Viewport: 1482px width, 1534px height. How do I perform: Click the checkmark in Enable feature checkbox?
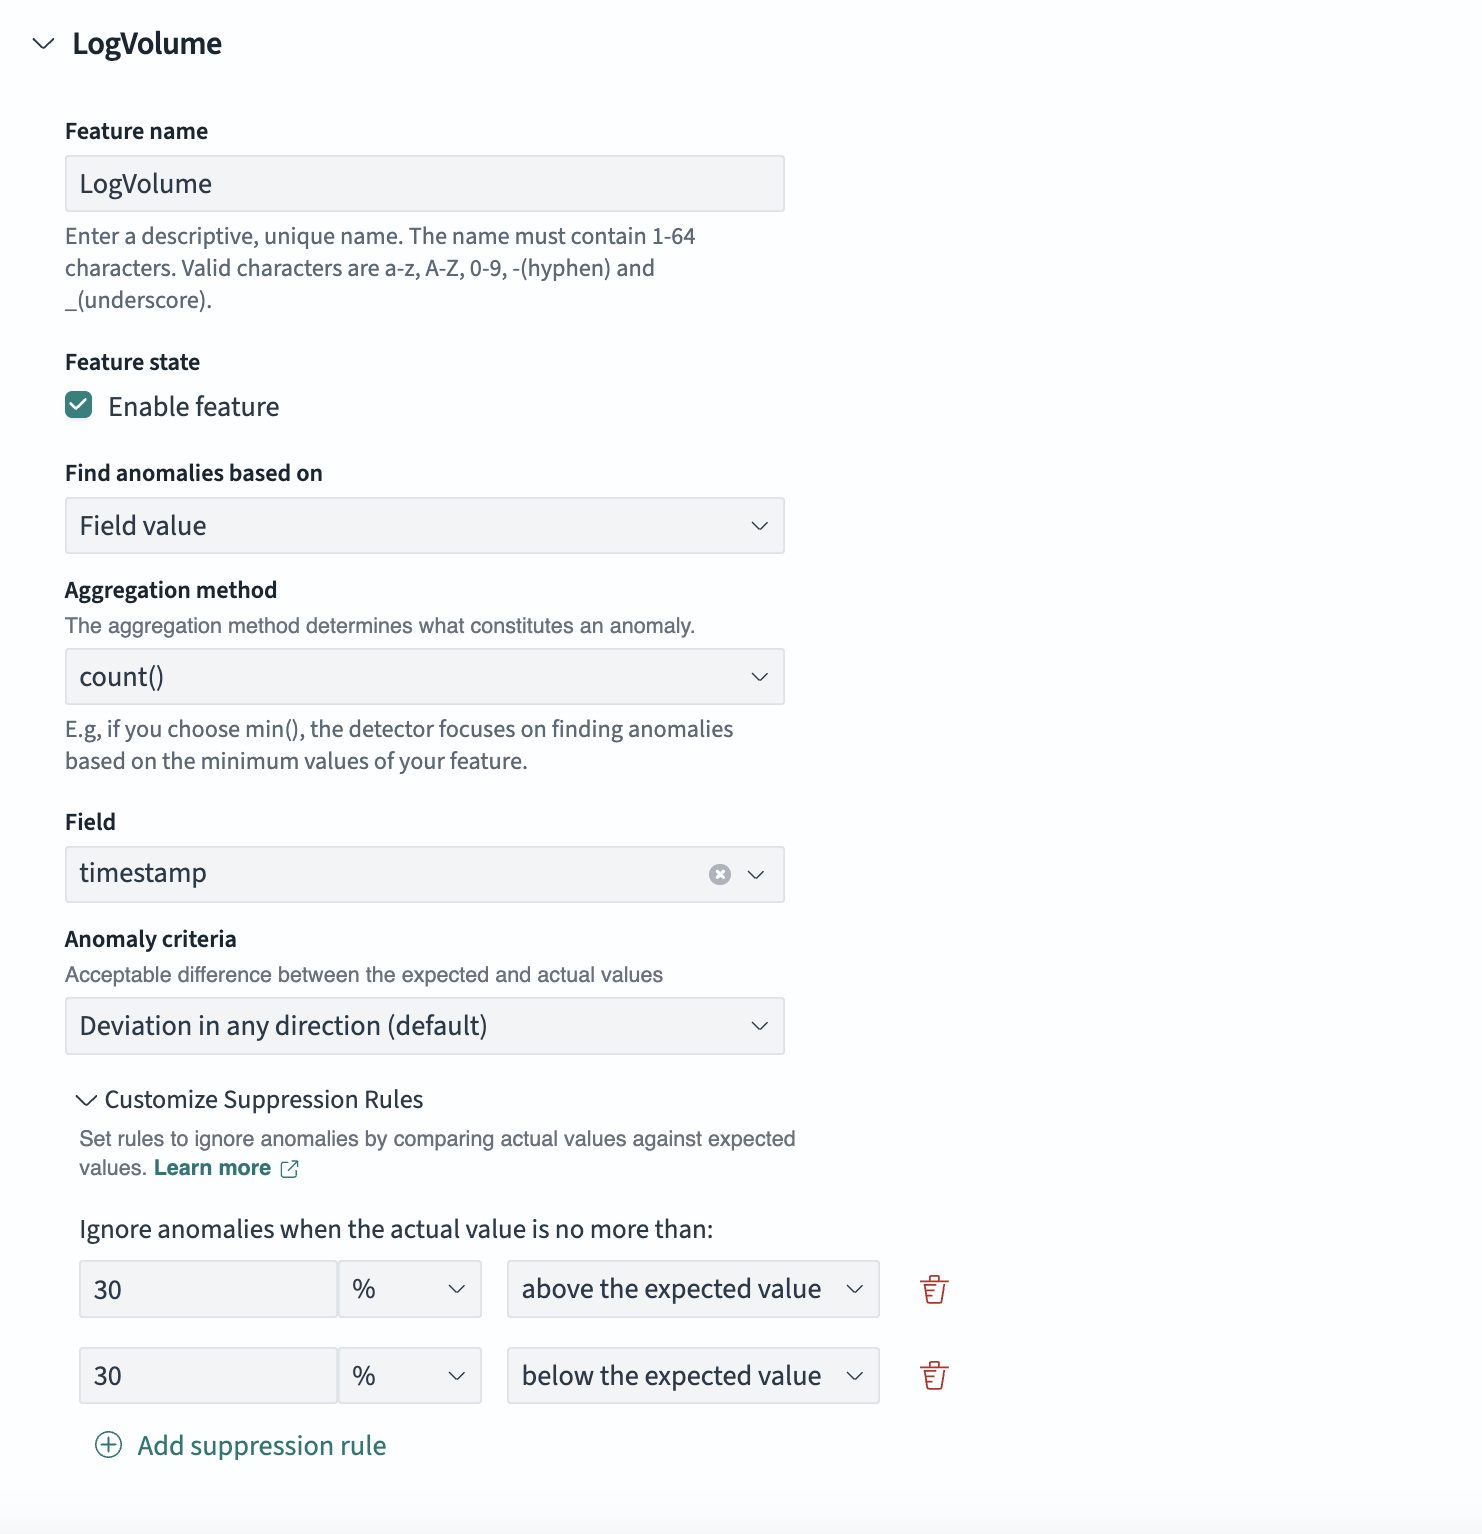[78, 405]
